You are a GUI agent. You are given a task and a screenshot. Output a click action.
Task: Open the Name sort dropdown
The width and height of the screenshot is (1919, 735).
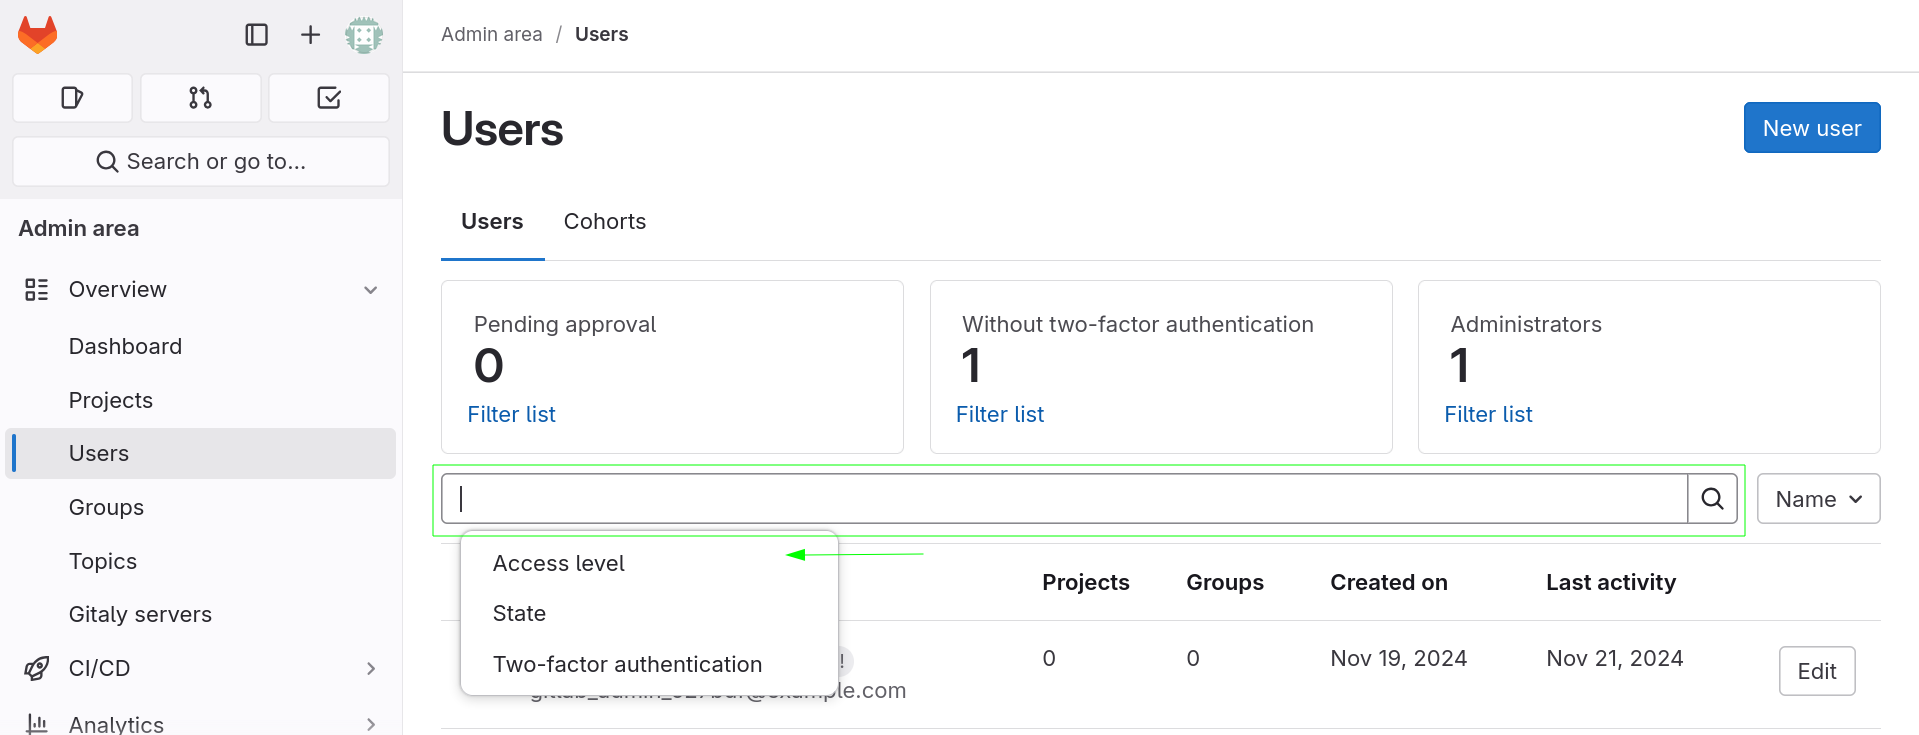coord(1818,499)
